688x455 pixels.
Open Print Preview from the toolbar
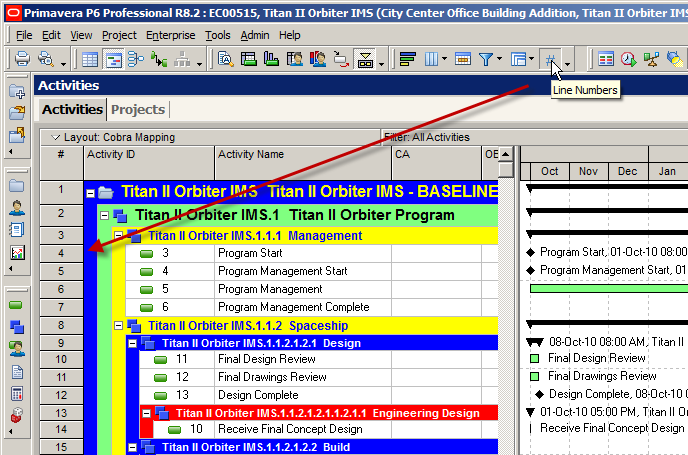[x=46, y=59]
